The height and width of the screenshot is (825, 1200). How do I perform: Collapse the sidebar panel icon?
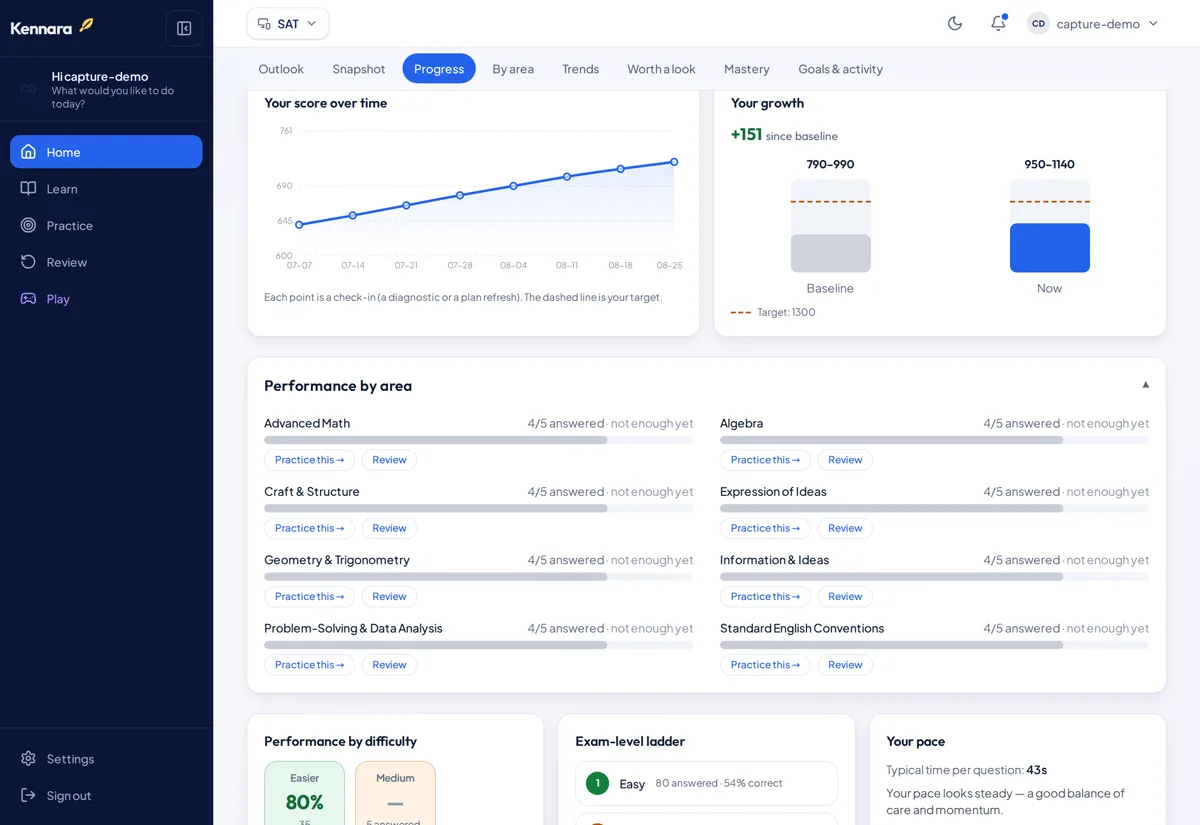point(184,28)
